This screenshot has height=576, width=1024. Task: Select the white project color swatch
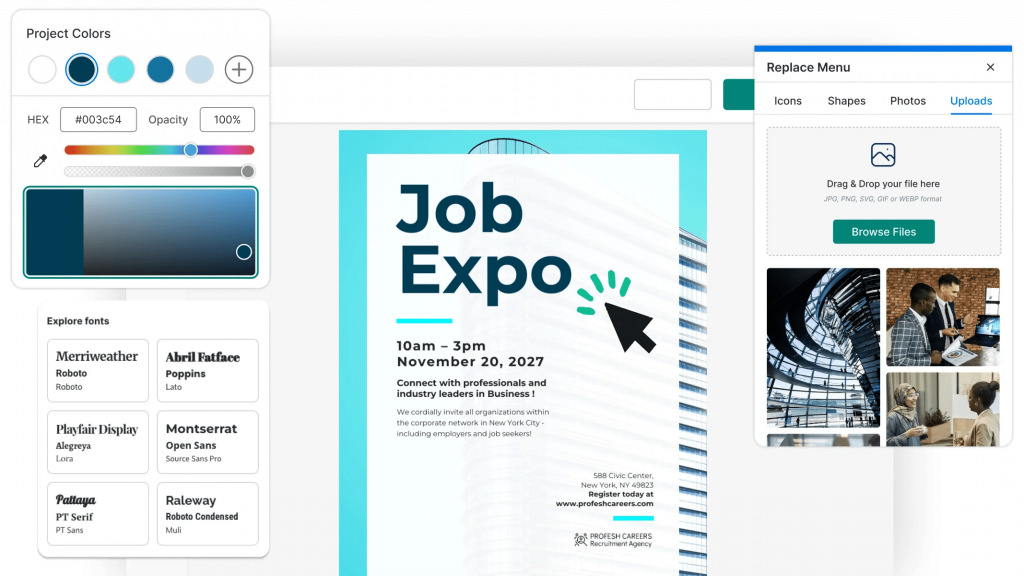pyautogui.click(x=42, y=69)
